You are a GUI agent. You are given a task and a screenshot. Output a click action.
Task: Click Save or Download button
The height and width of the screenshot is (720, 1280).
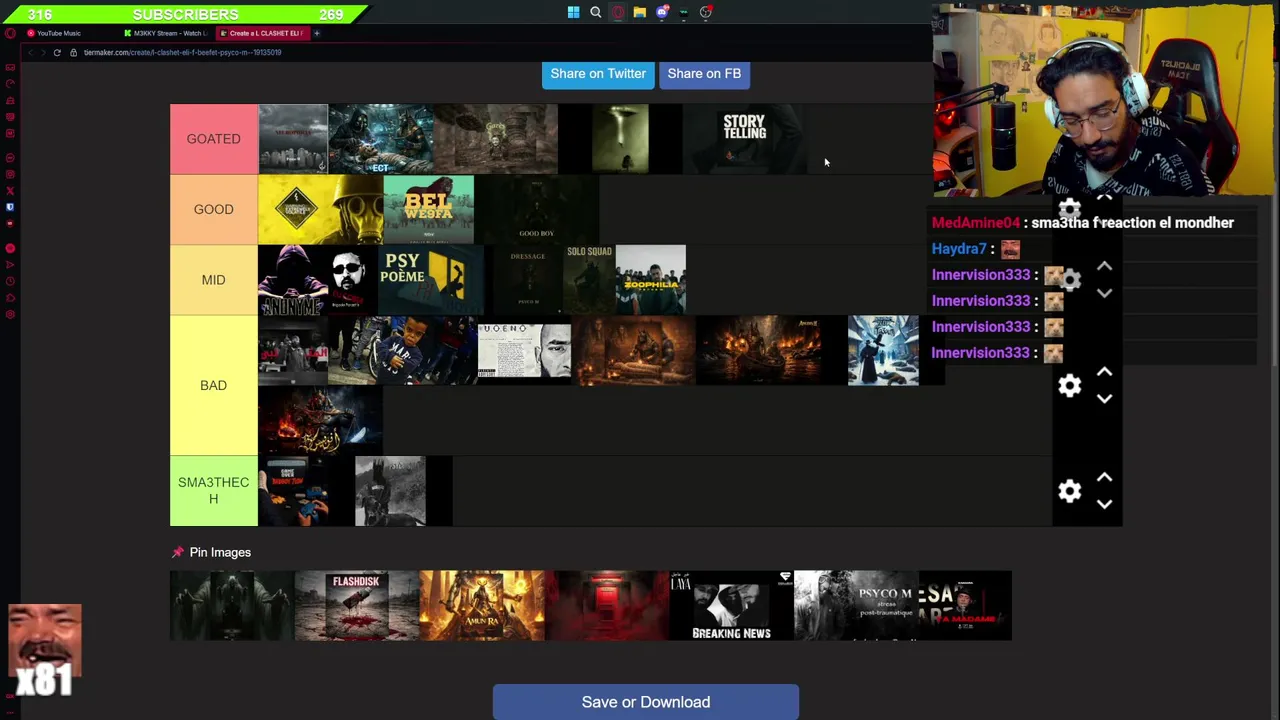[646, 702]
